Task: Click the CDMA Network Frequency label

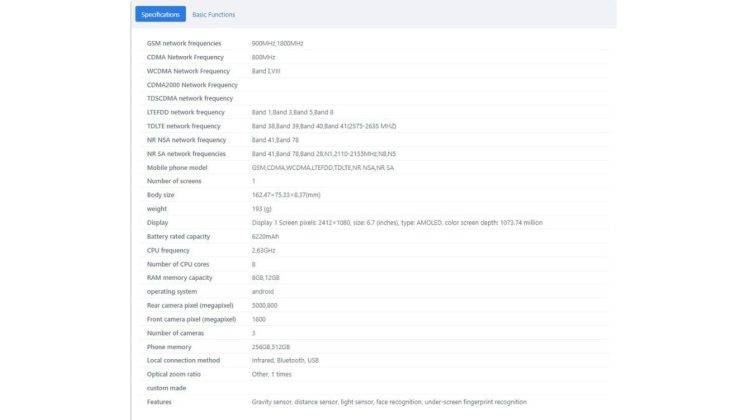Action: click(185, 57)
